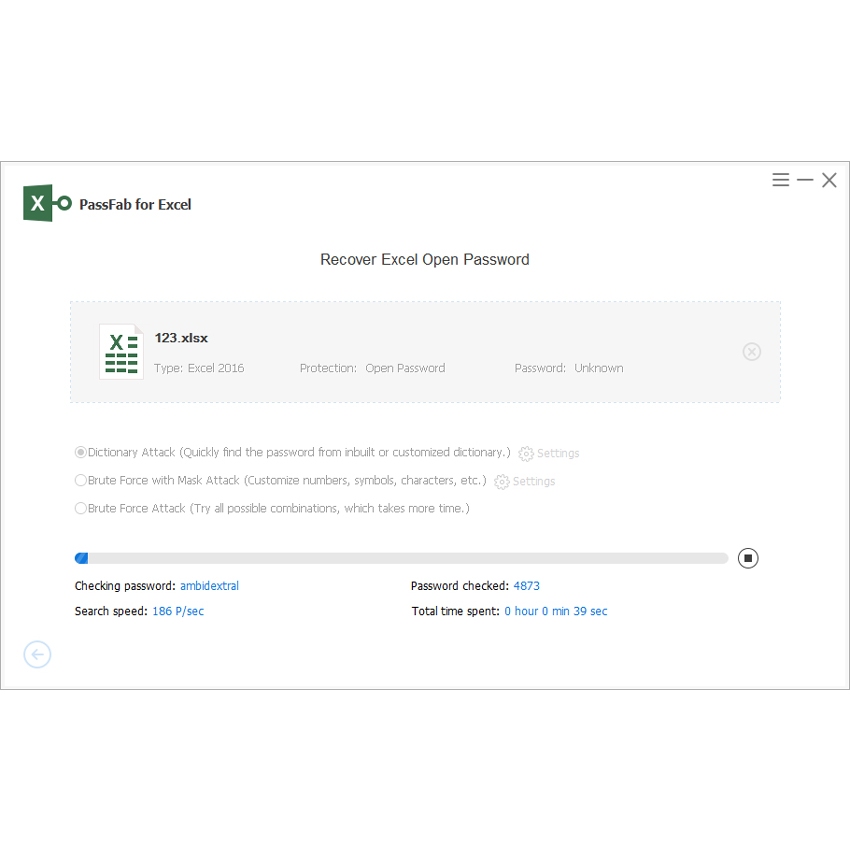Select Brute Force with Mask Attack option

[81, 480]
